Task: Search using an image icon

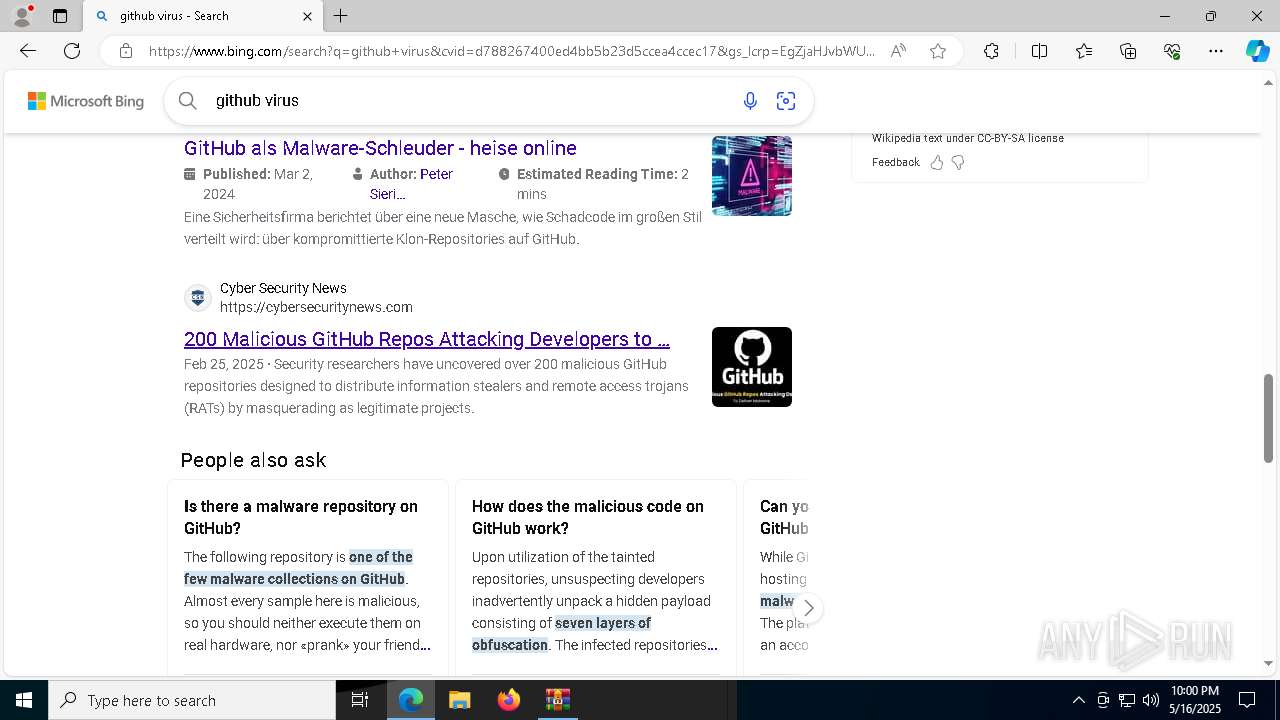Action: 786,100
